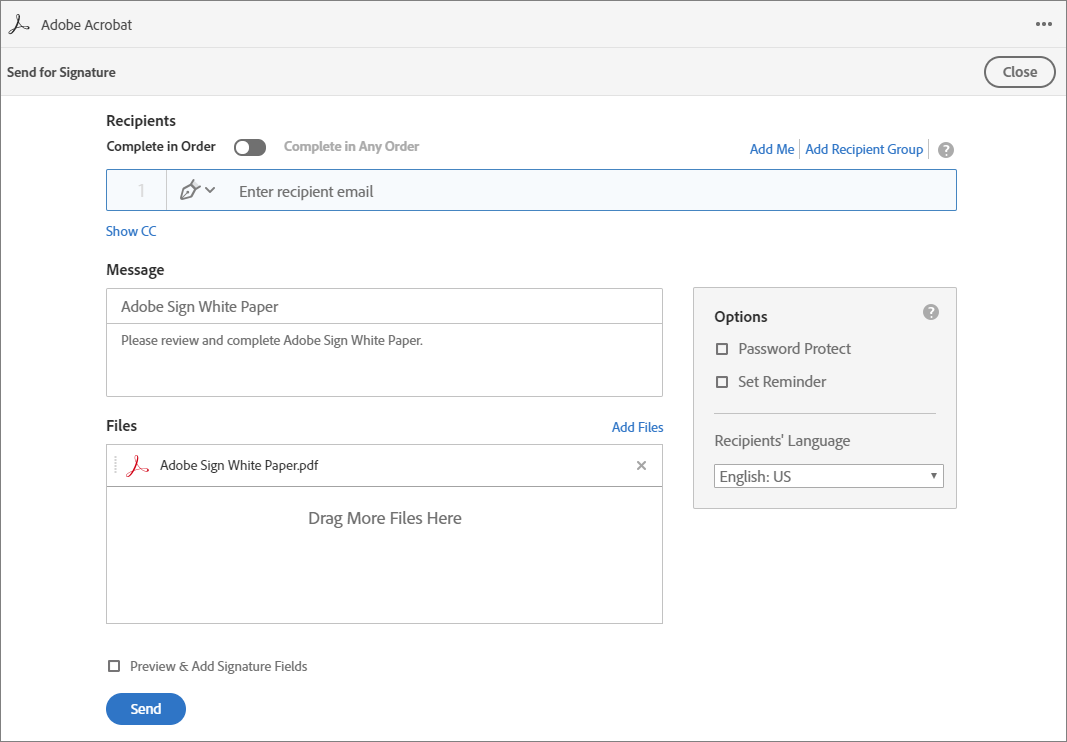Click the Options help question mark icon
The height and width of the screenshot is (742, 1067).
931,312
